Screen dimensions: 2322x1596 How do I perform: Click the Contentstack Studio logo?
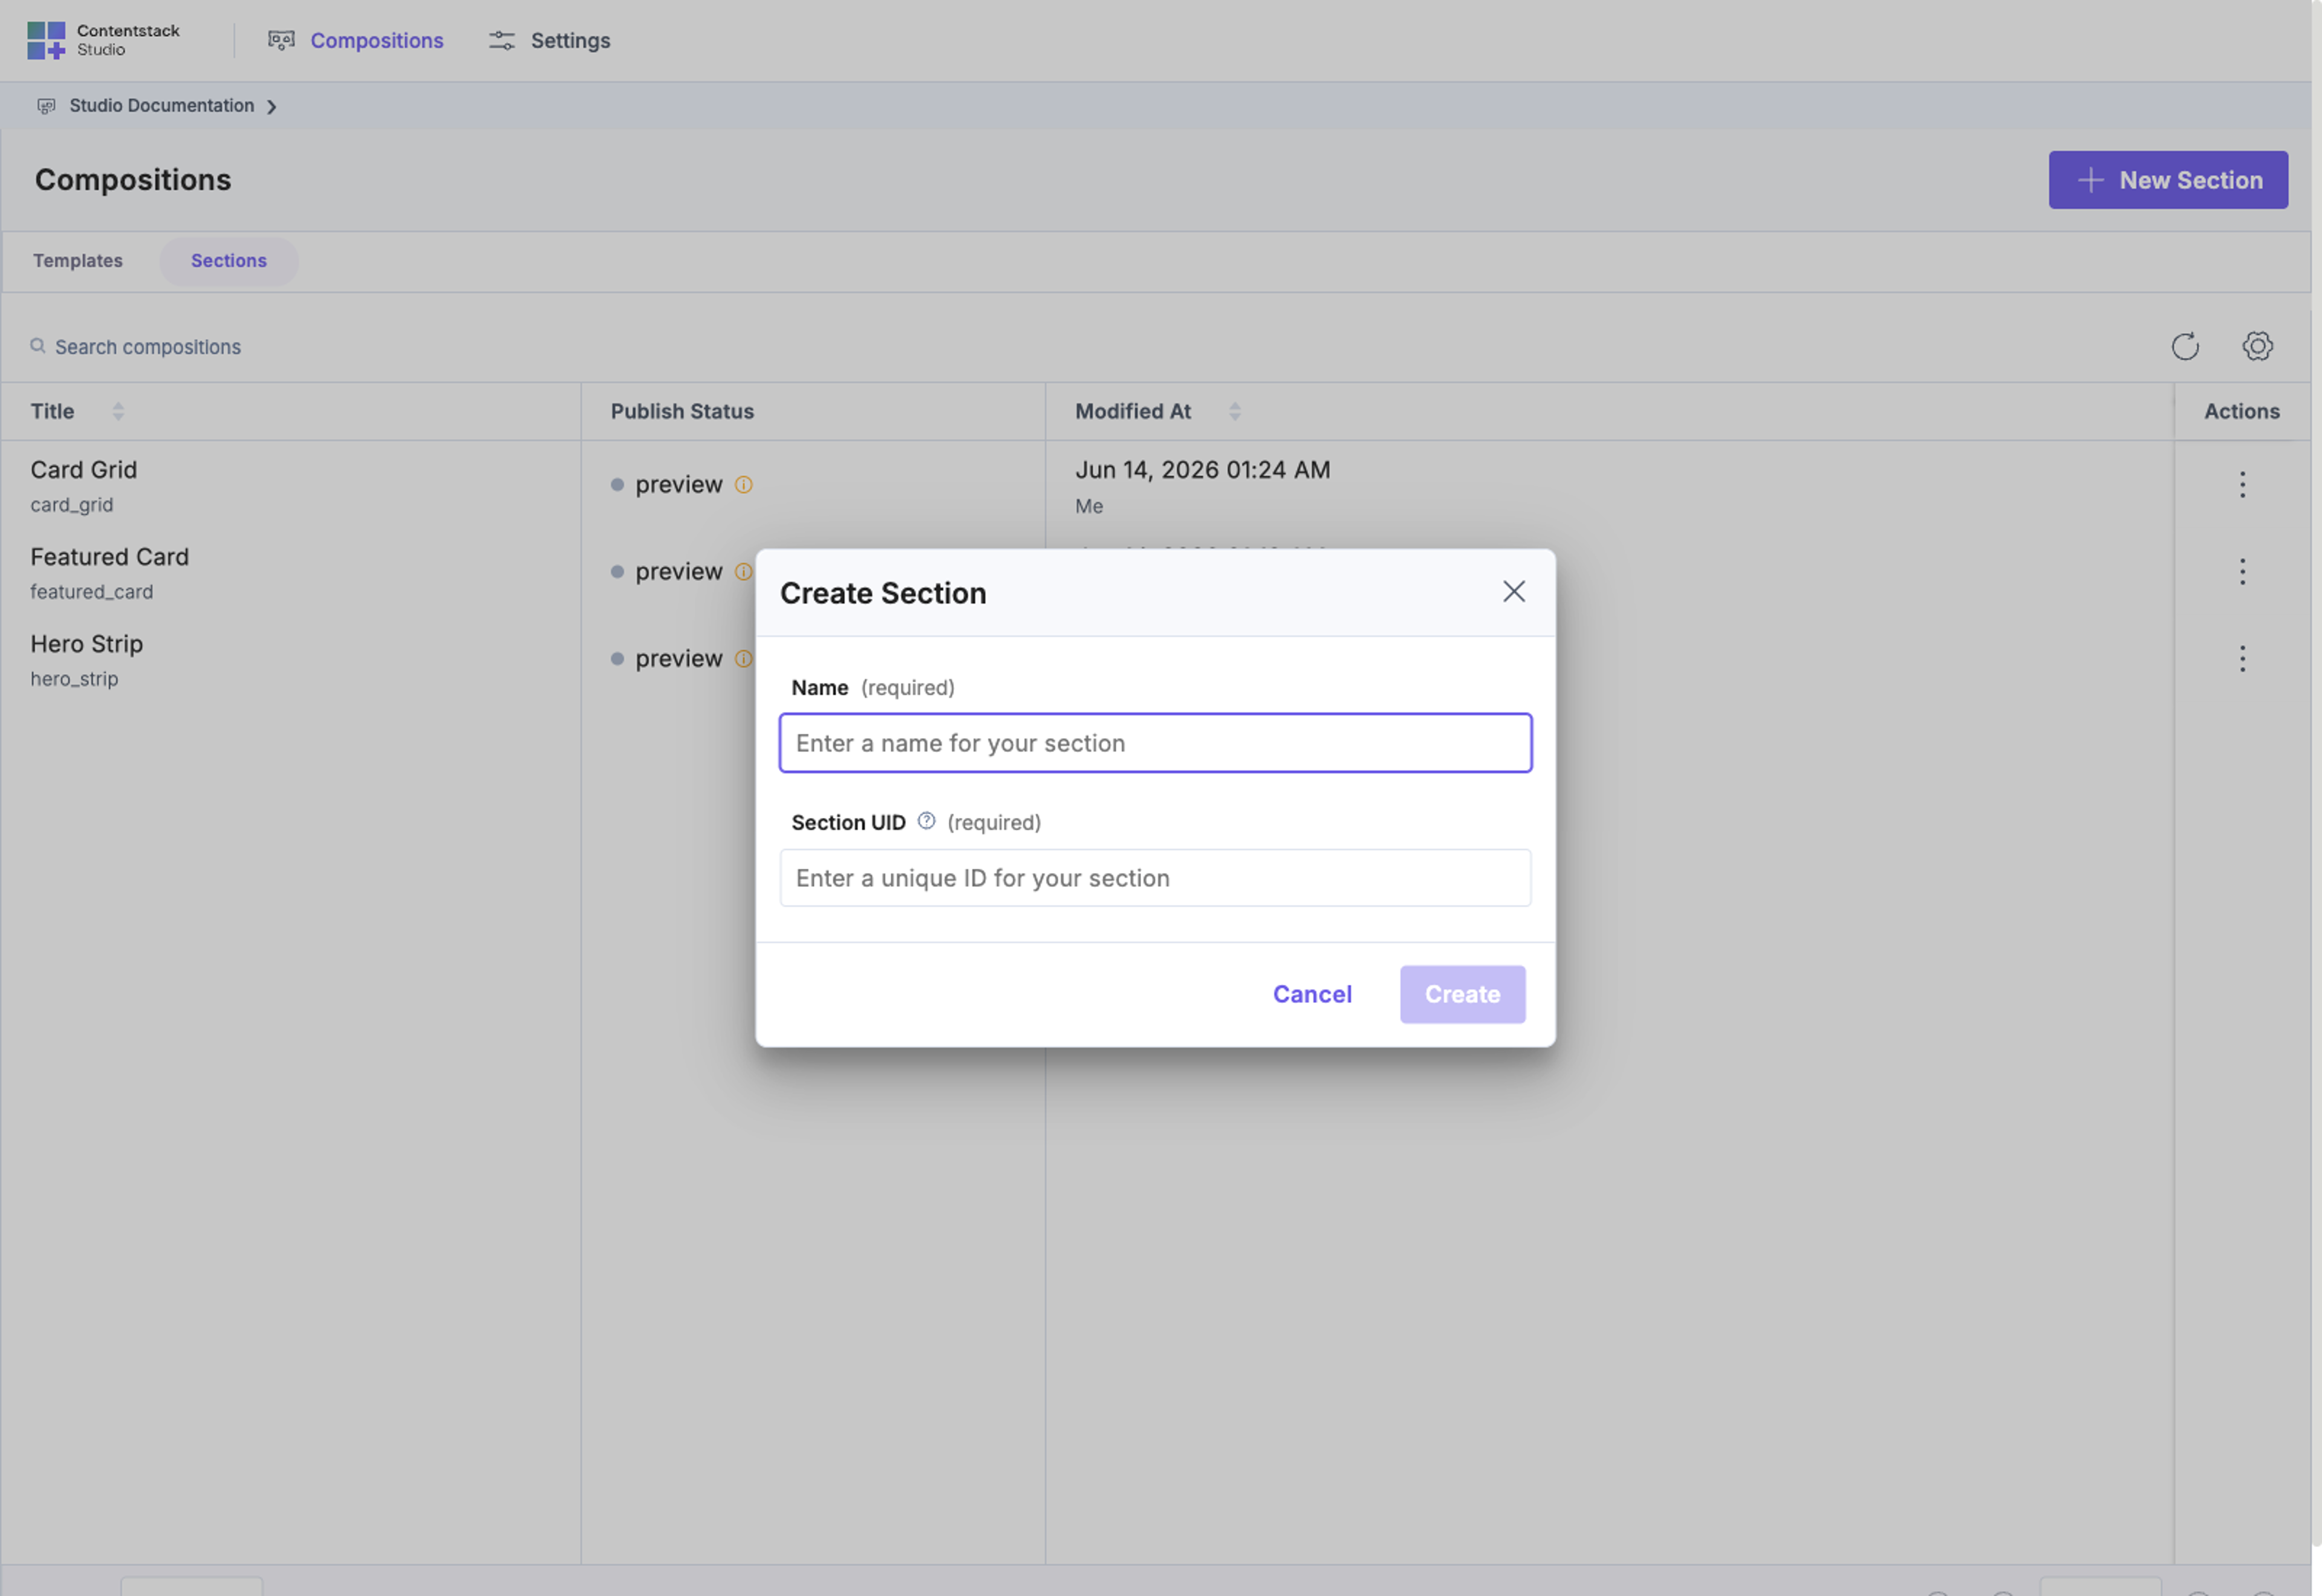103,40
